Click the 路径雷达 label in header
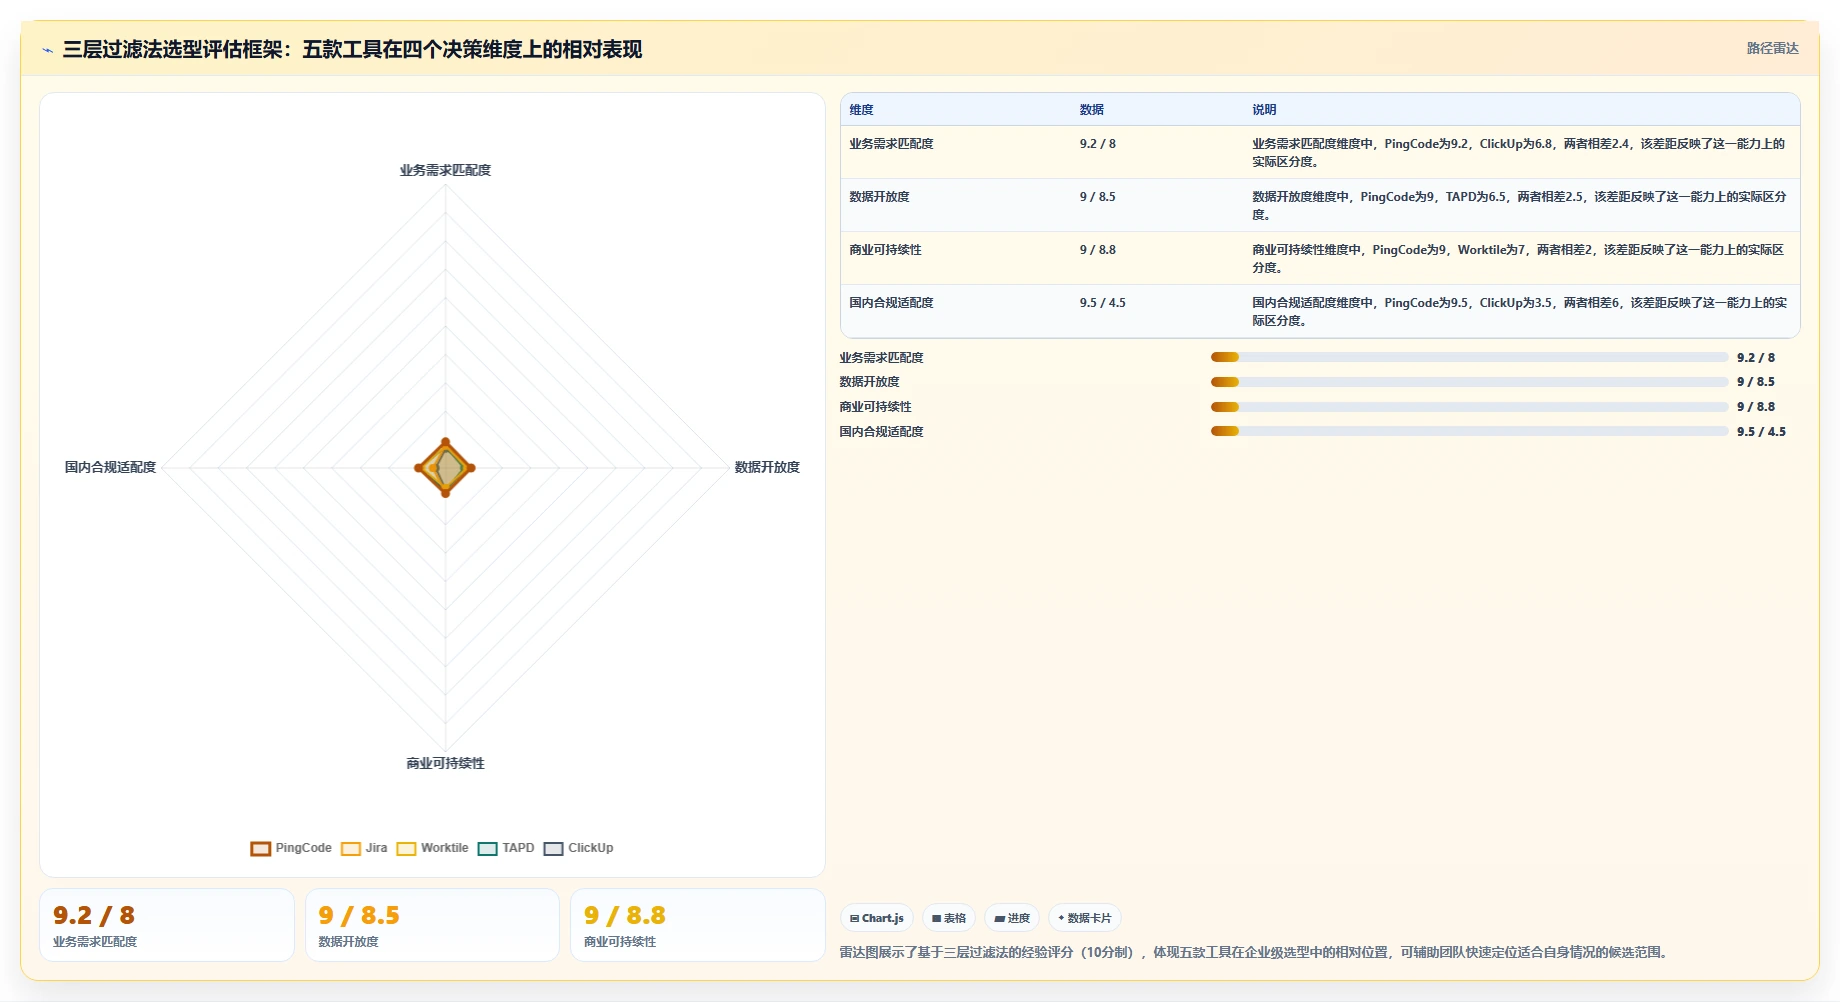The width and height of the screenshot is (1840, 1002). click(x=1772, y=48)
